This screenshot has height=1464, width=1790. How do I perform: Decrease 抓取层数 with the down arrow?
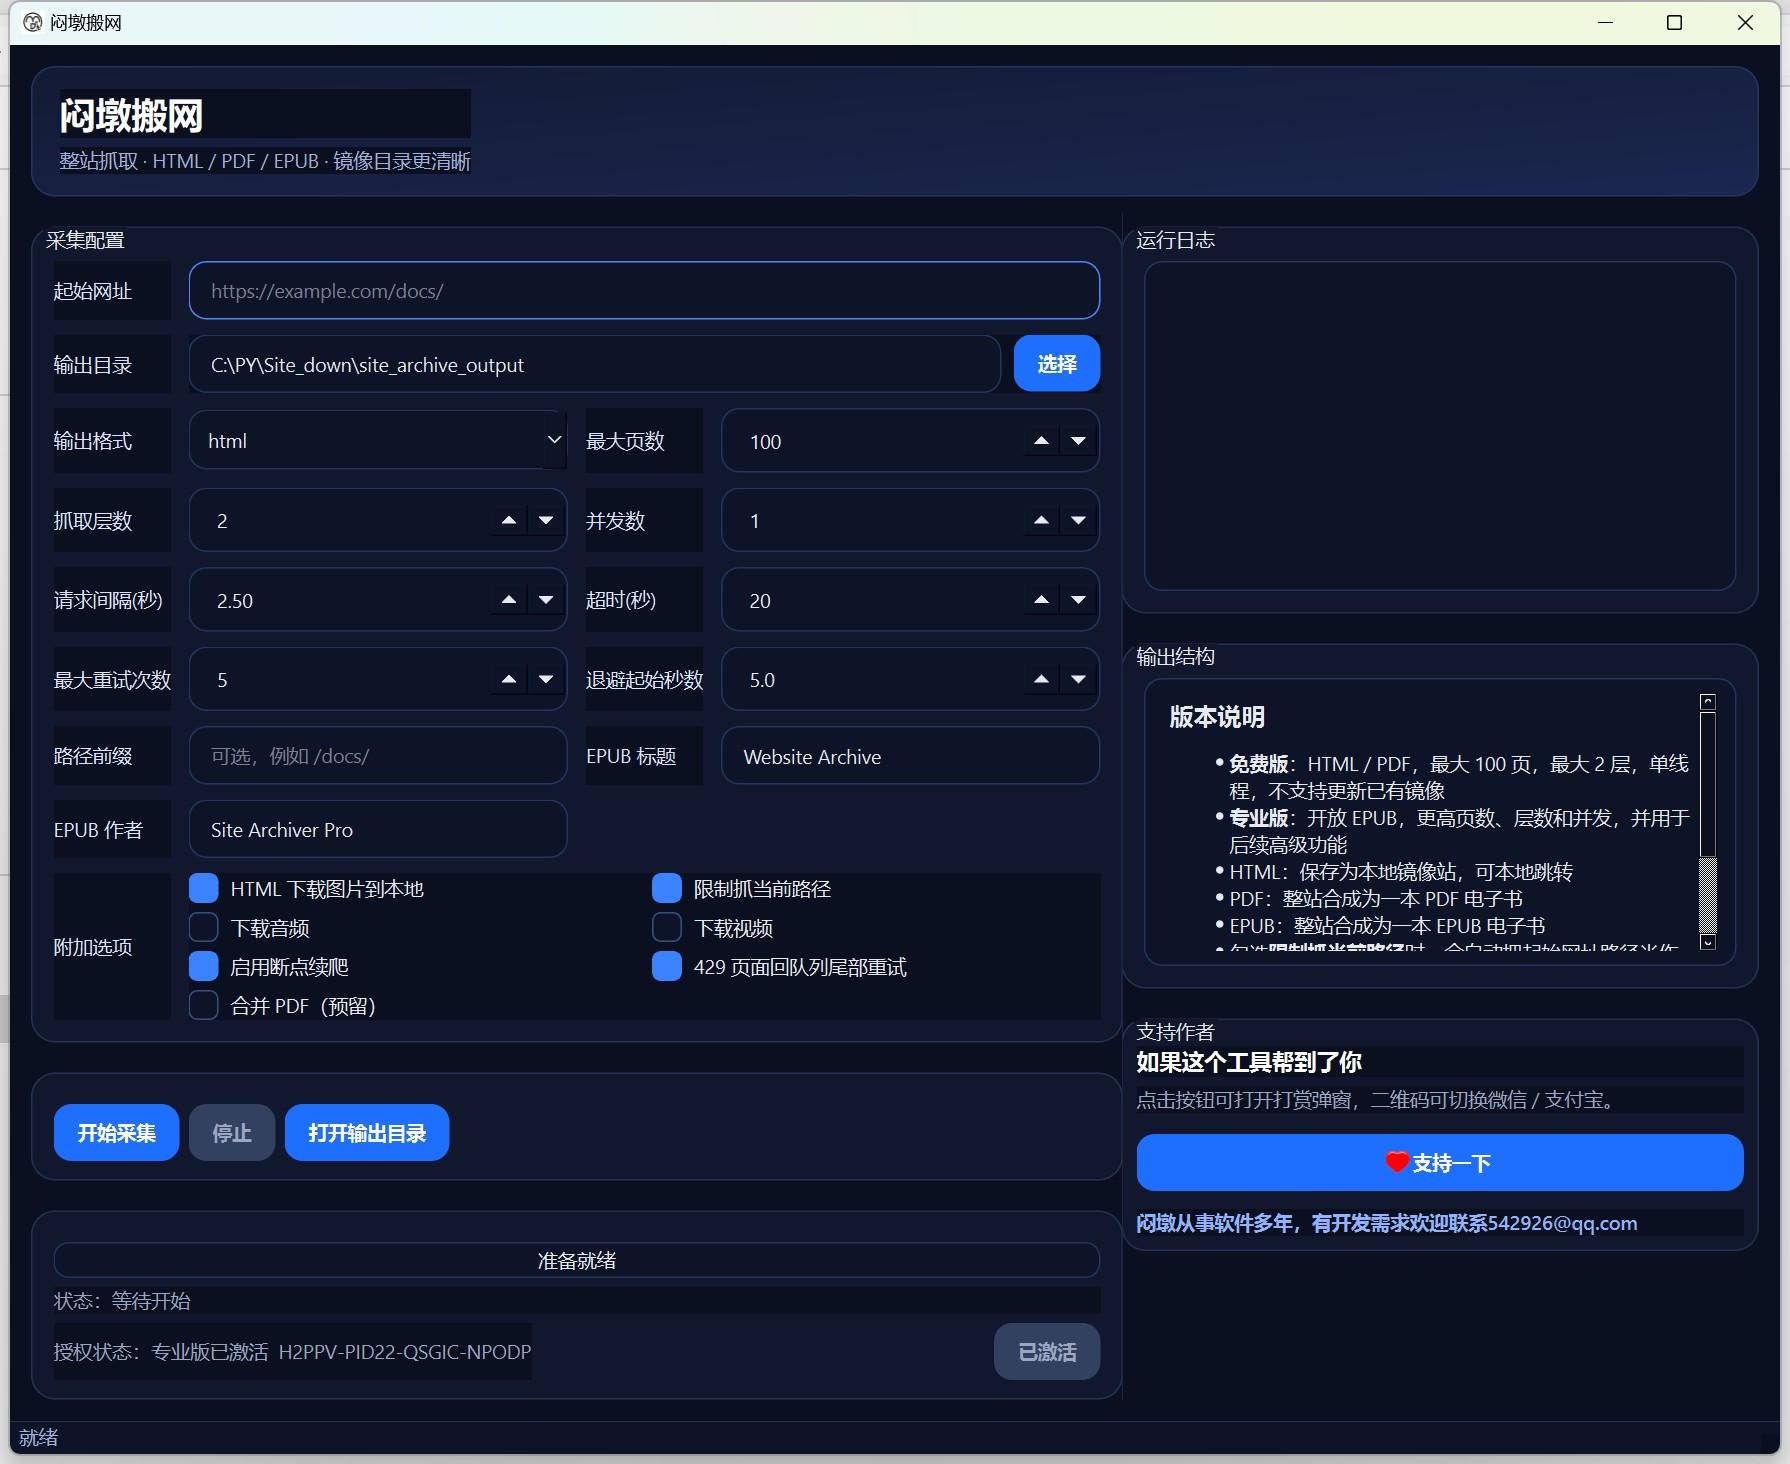tap(545, 520)
